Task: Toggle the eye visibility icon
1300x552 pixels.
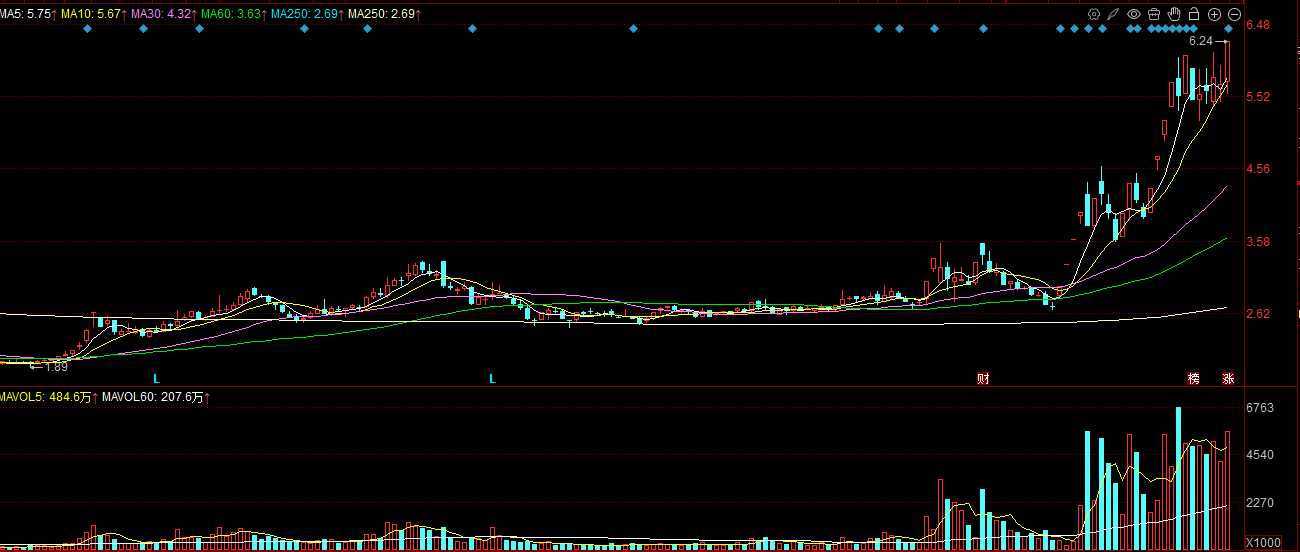Action: [x=1134, y=14]
